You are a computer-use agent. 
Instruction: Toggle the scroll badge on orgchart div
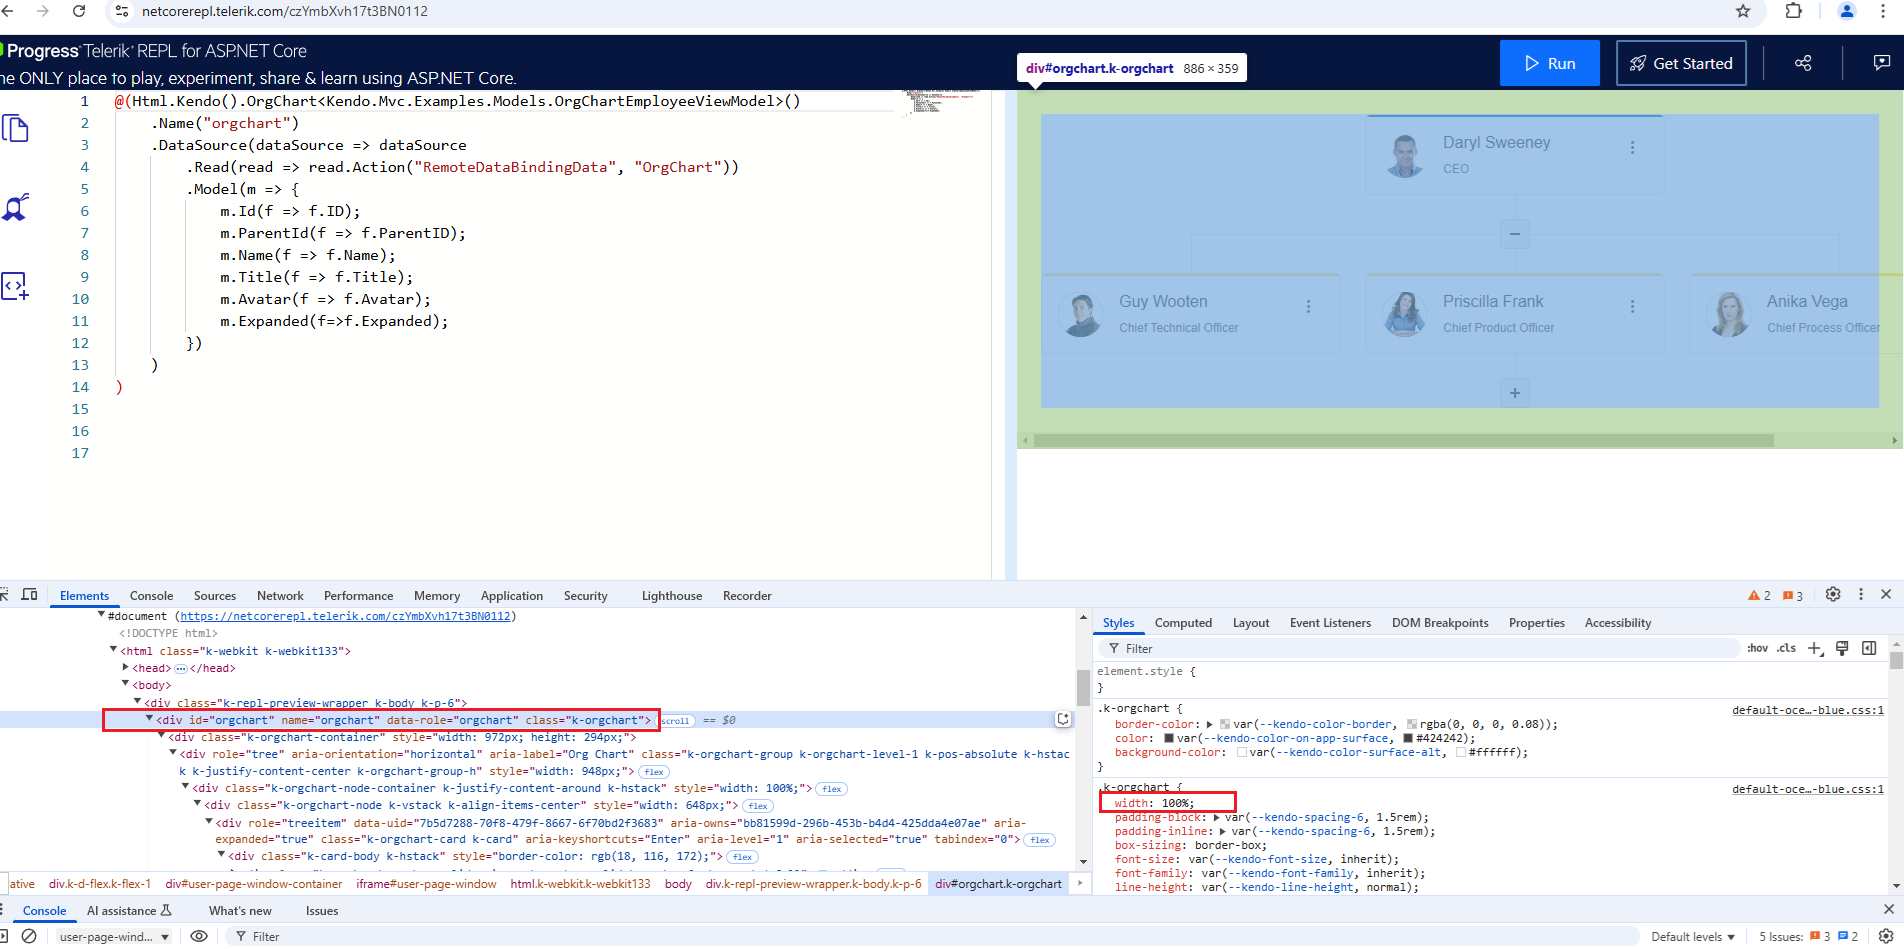click(x=676, y=721)
